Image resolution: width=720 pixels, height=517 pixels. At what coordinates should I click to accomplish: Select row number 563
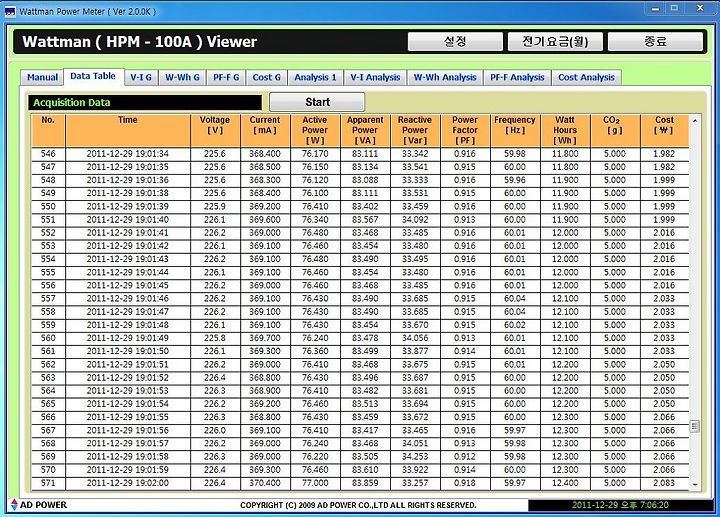[48, 378]
